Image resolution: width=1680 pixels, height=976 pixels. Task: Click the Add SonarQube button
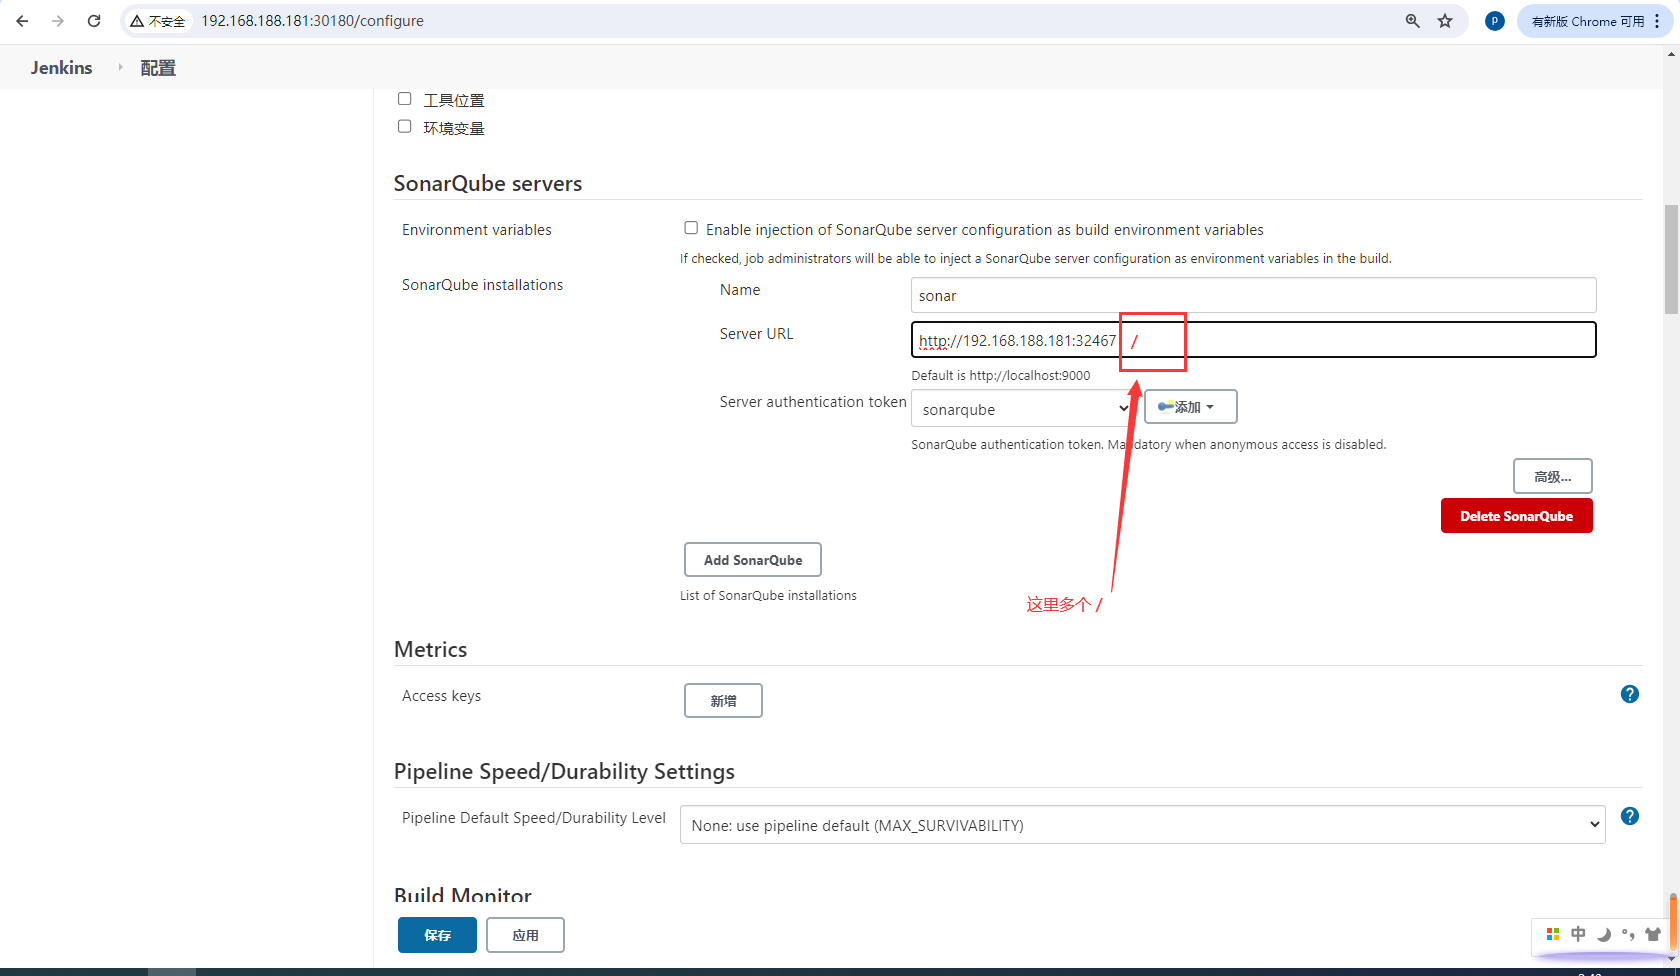coord(753,560)
